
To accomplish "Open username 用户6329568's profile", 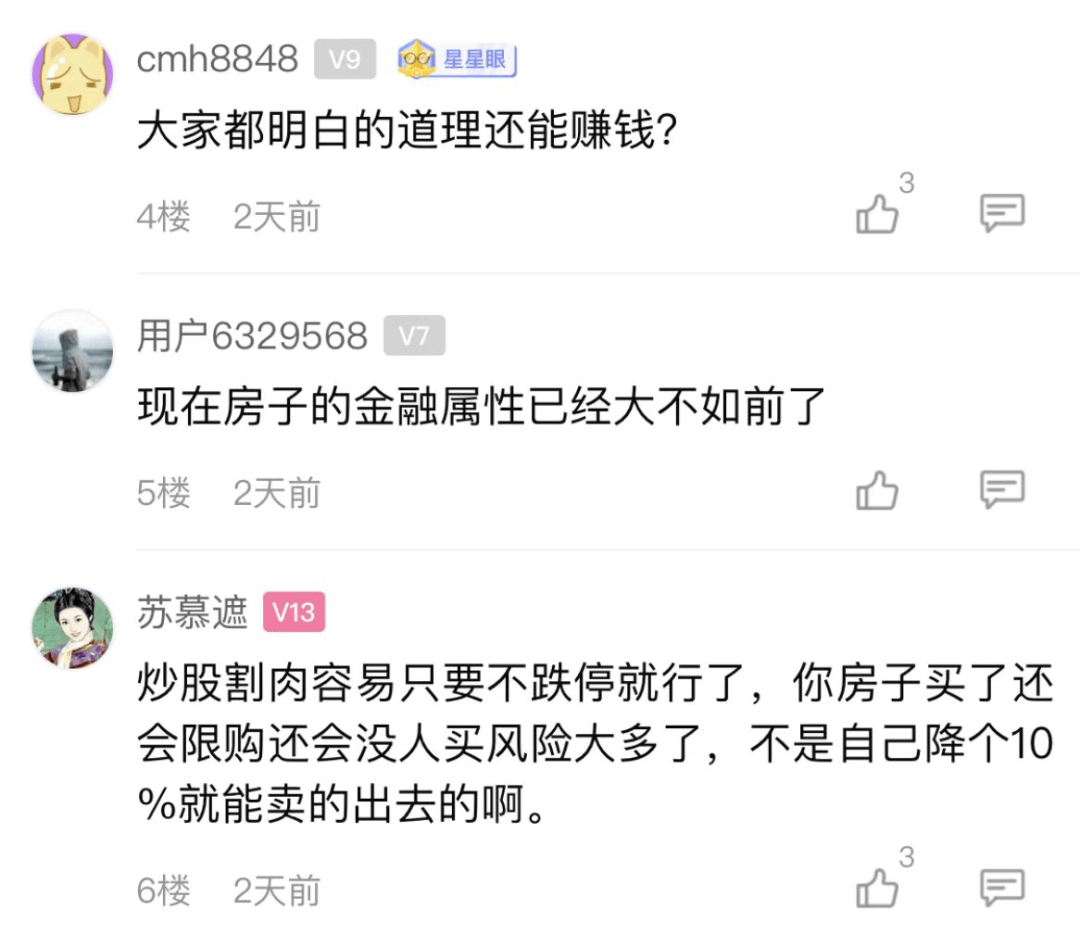I will tap(252, 337).
